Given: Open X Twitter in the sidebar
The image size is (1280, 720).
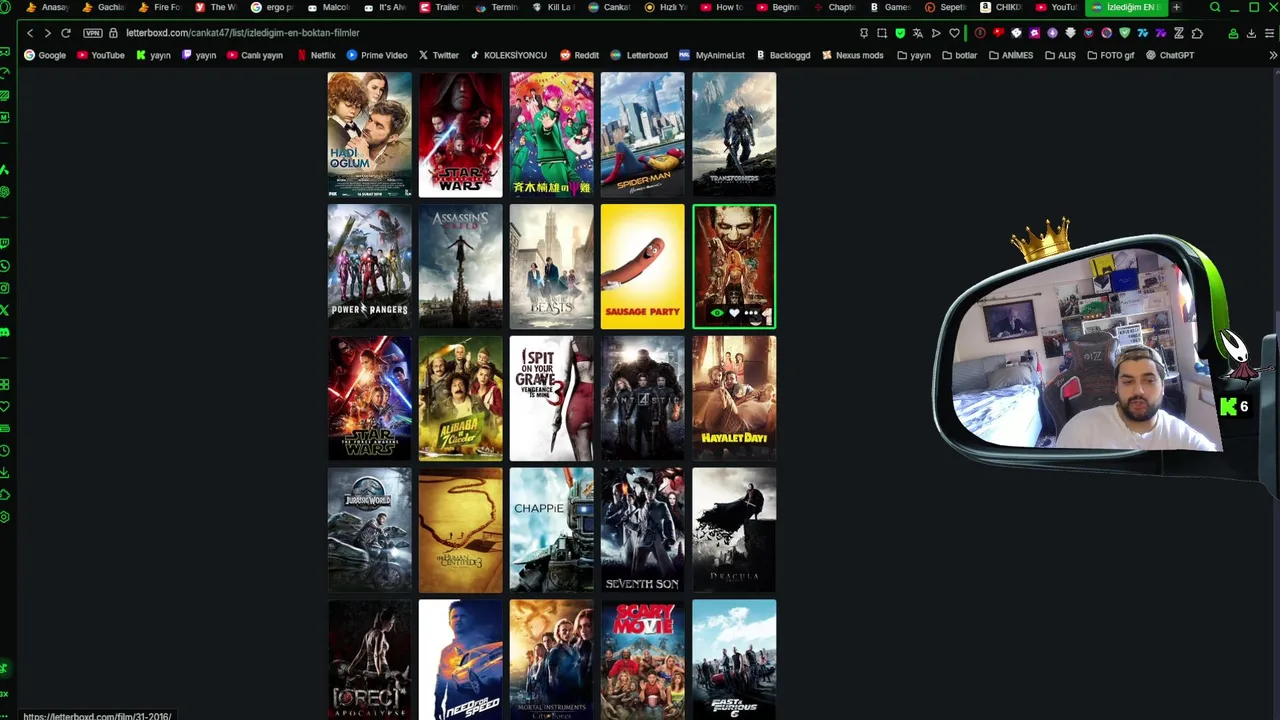Looking at the screenshot, I should point(5,310).
